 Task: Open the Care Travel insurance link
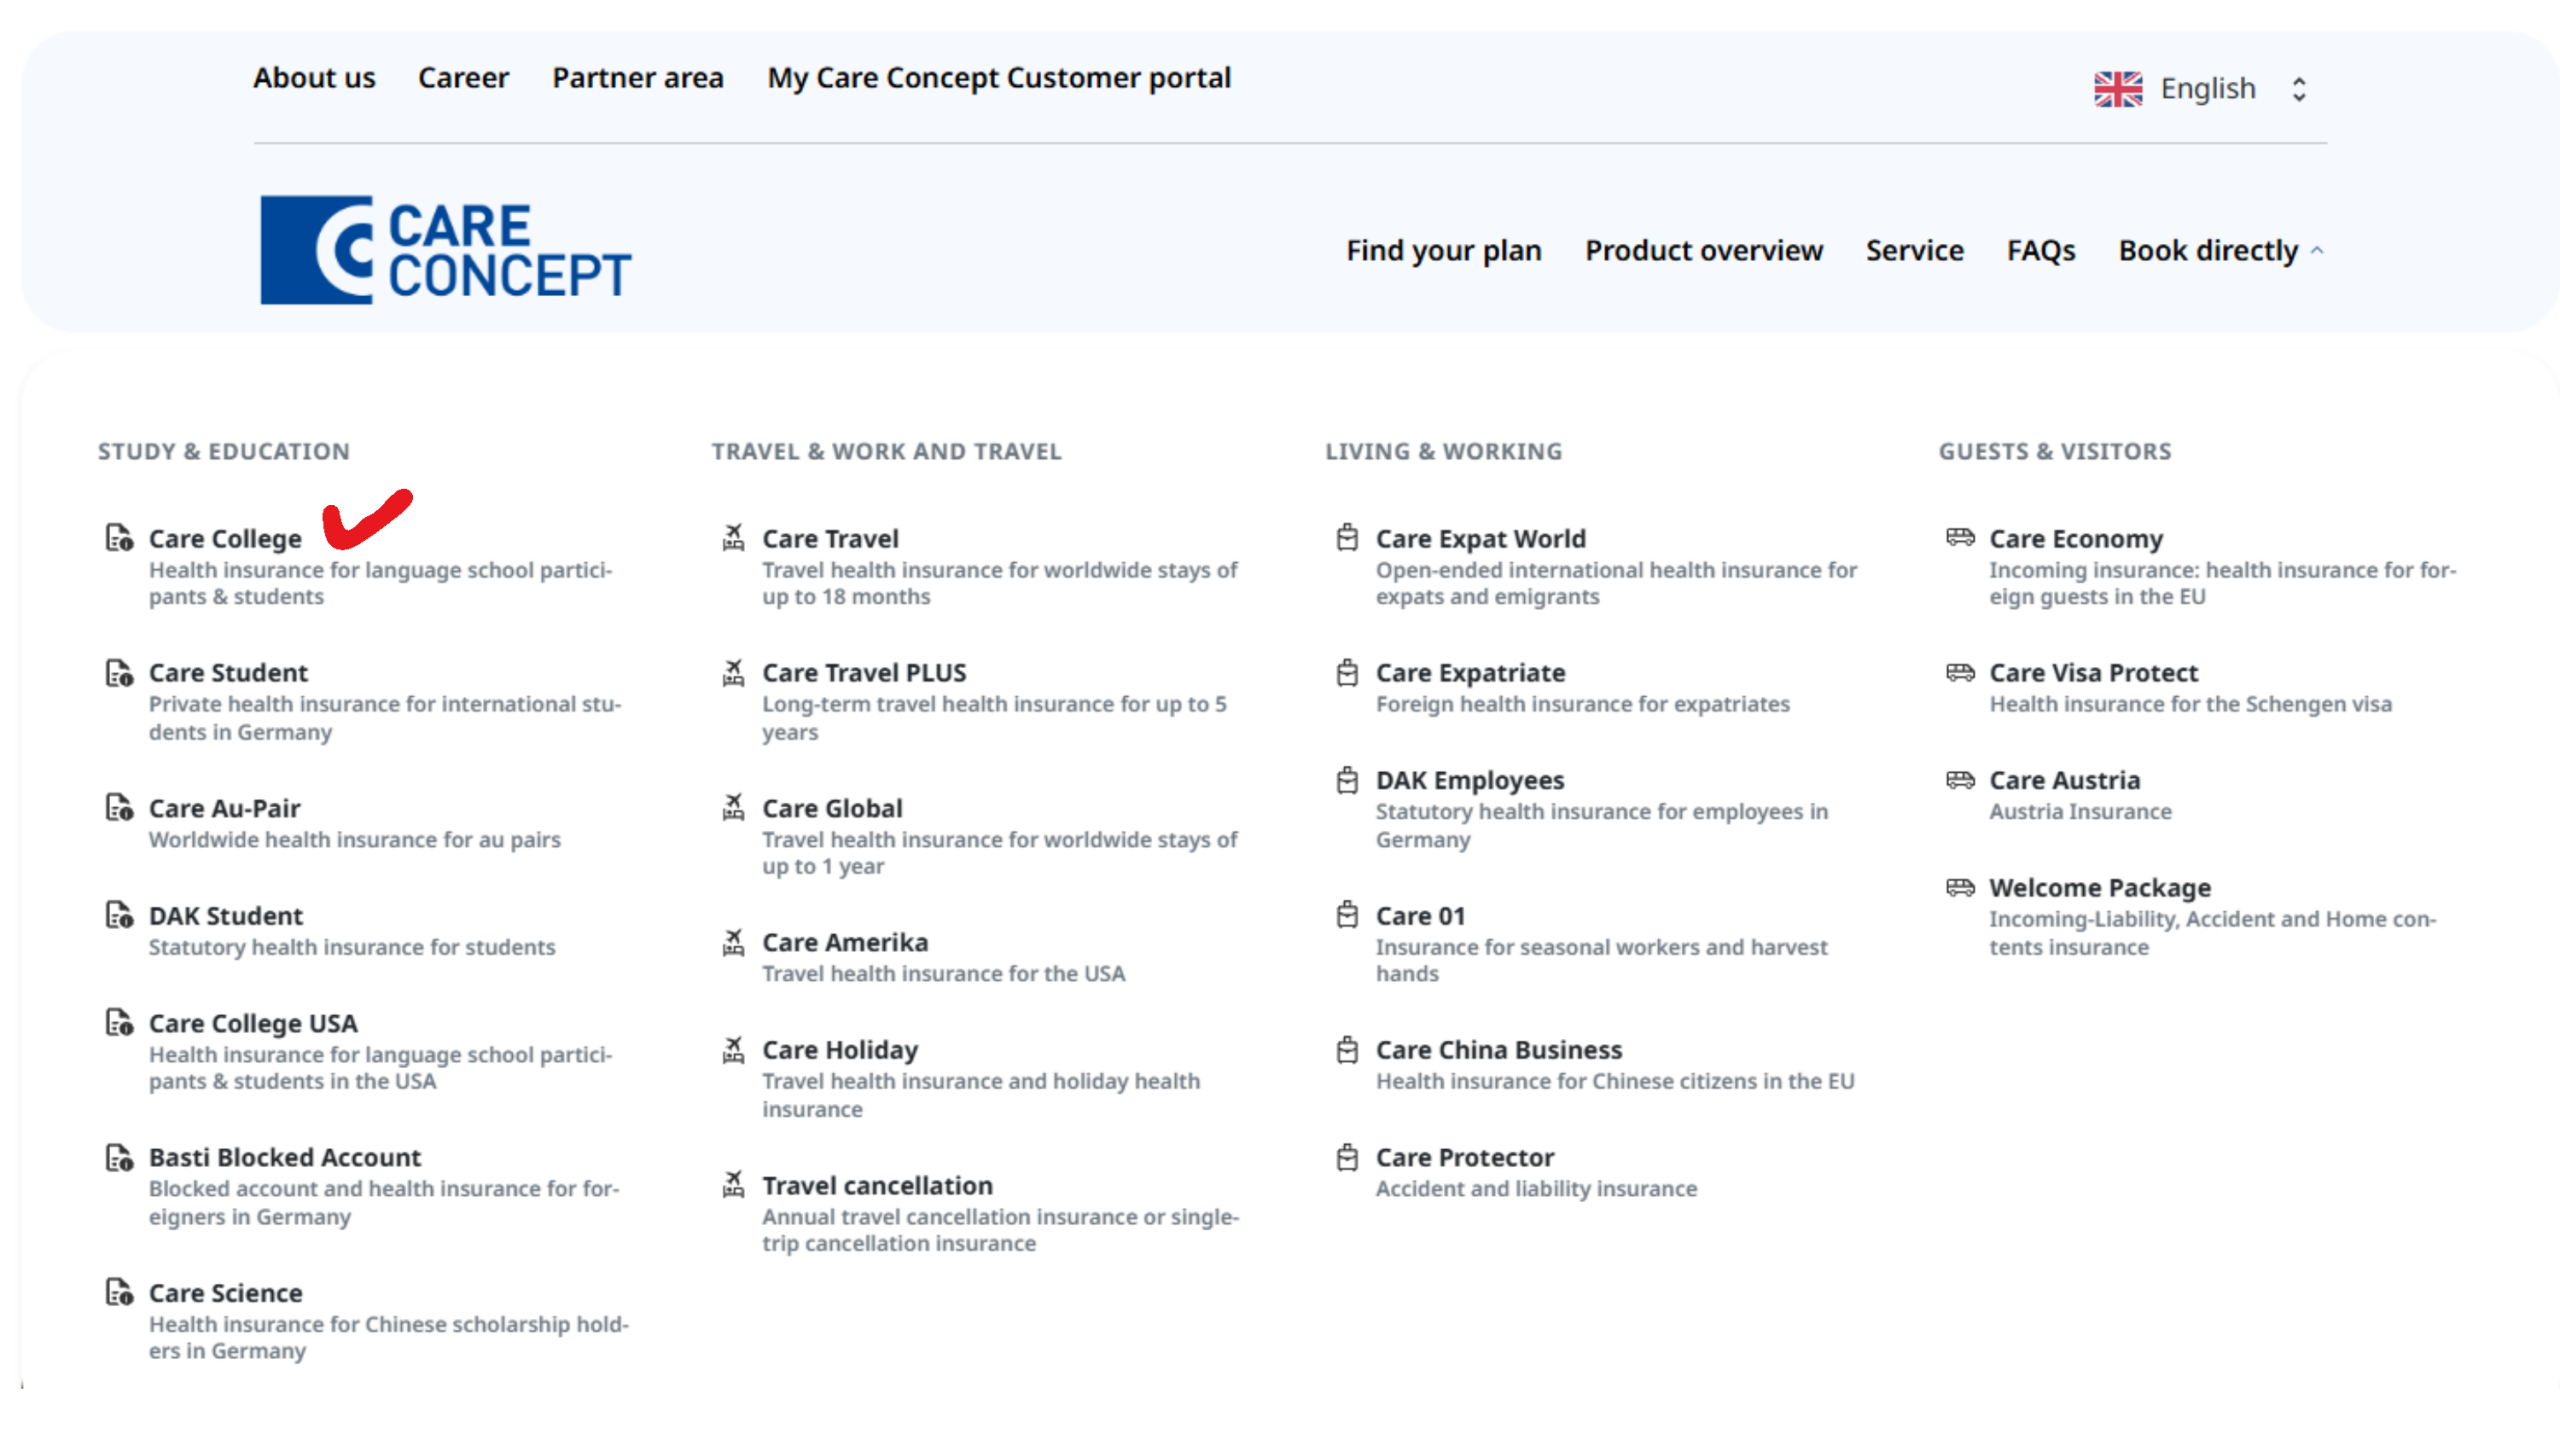click(x=830, y=539)
